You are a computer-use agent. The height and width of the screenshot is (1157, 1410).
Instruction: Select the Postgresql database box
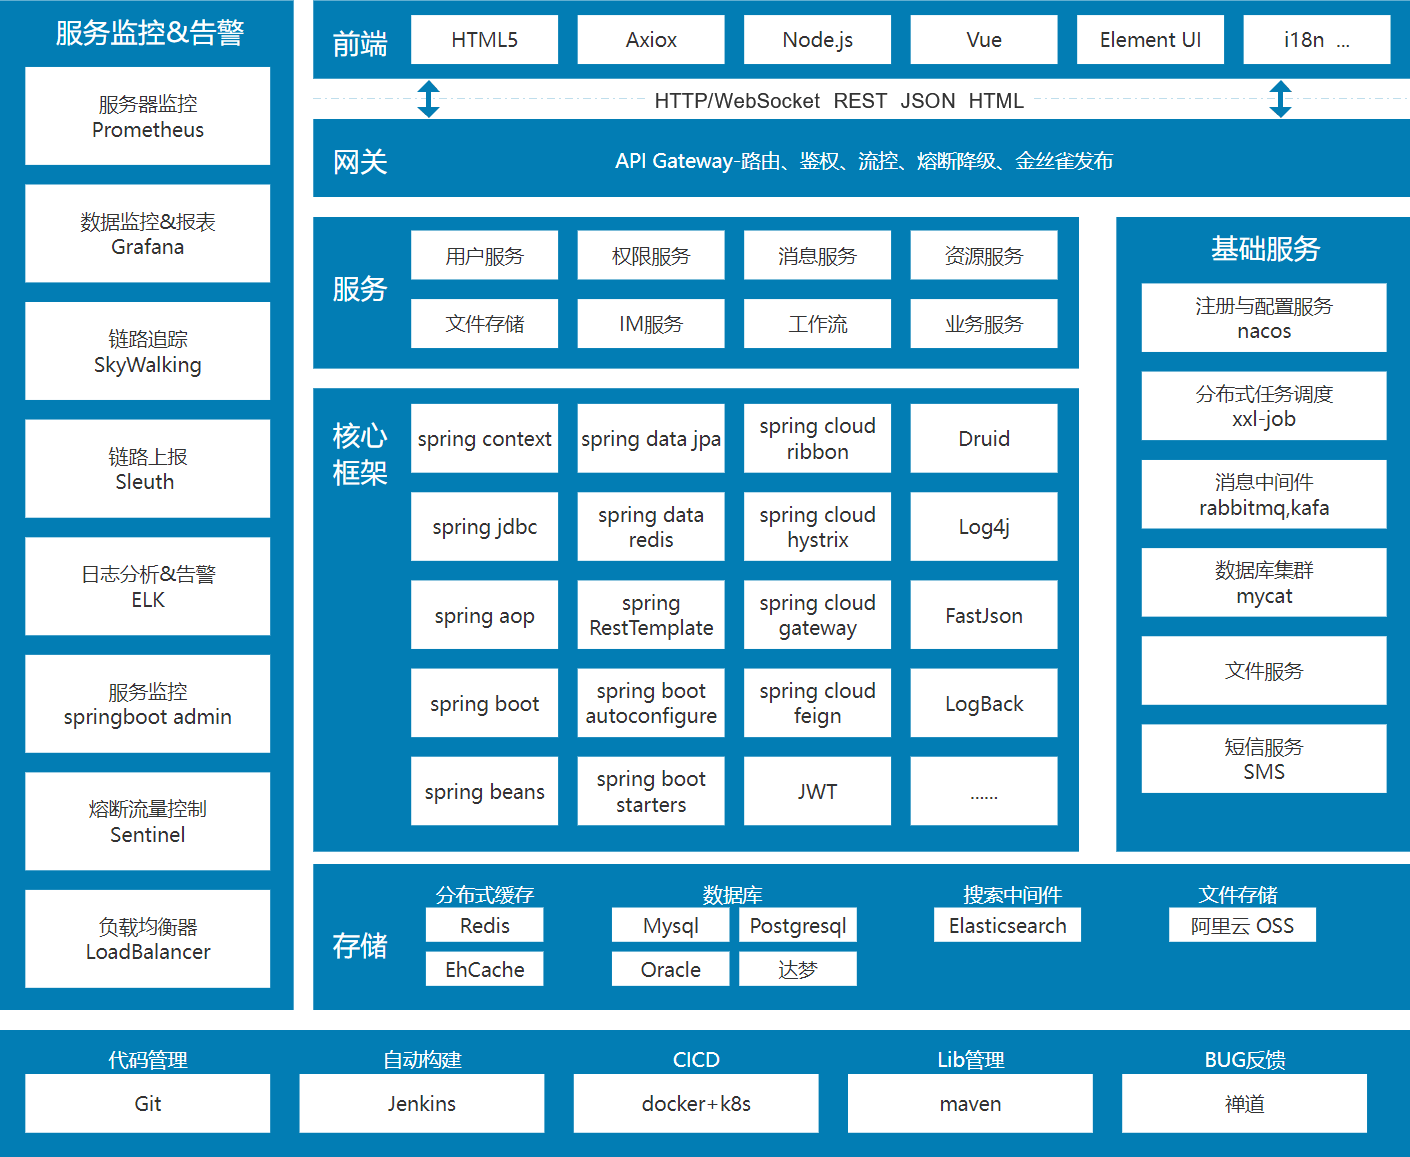pos(797,925)
